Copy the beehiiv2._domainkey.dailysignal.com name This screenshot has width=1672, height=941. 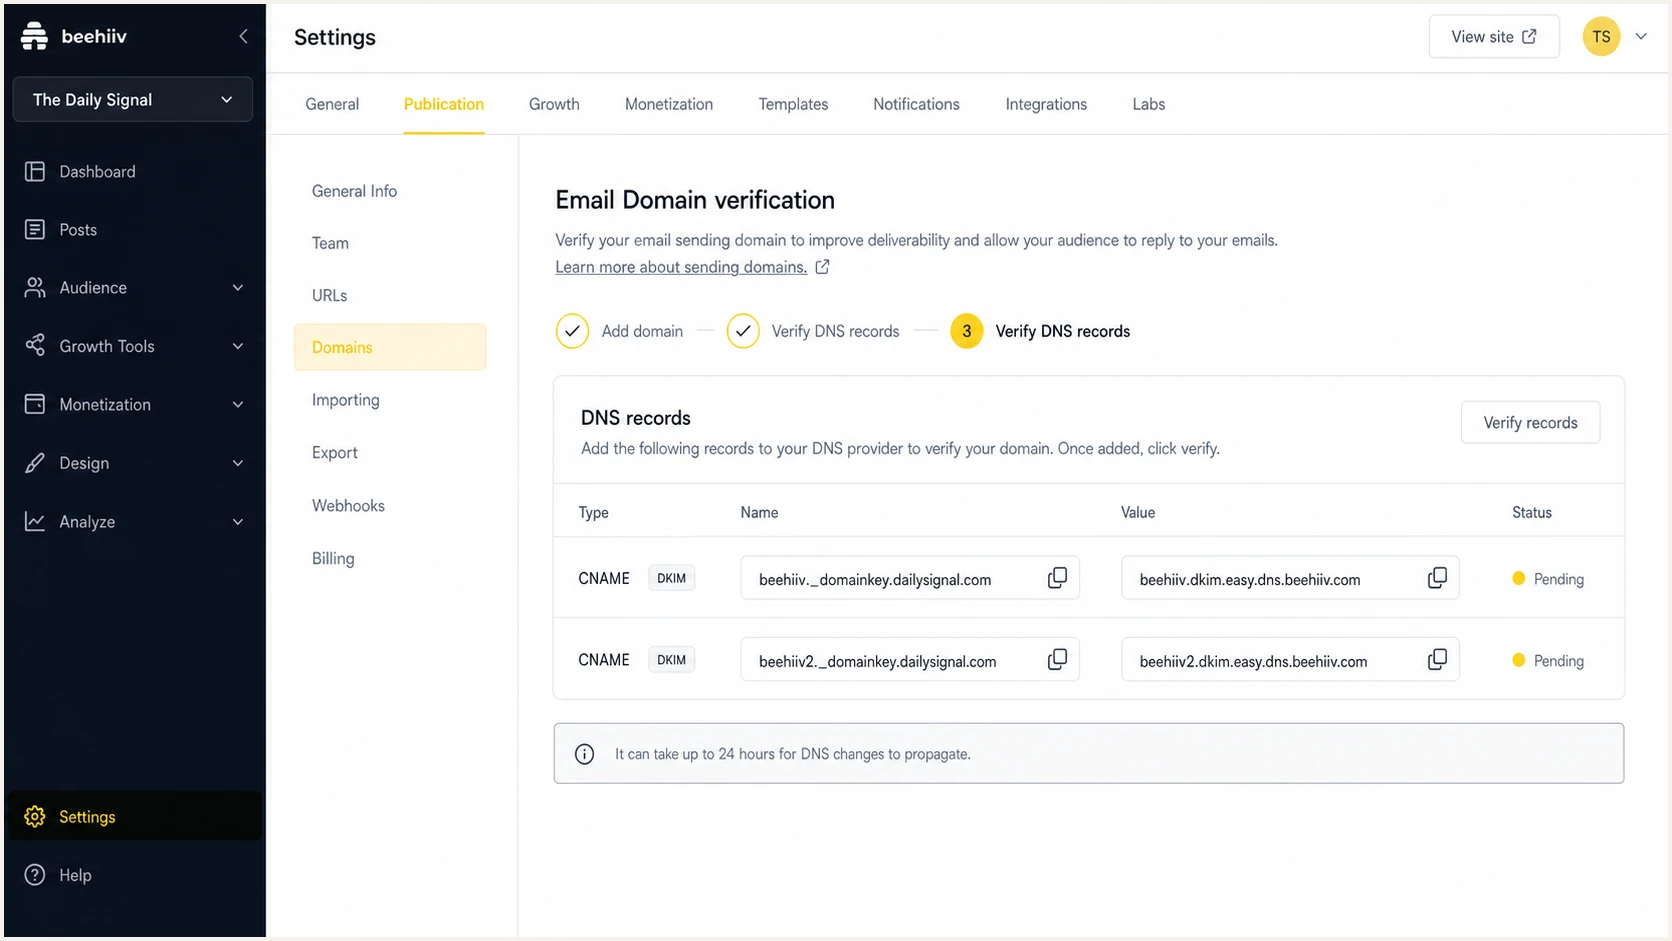tap(1057, 660)
